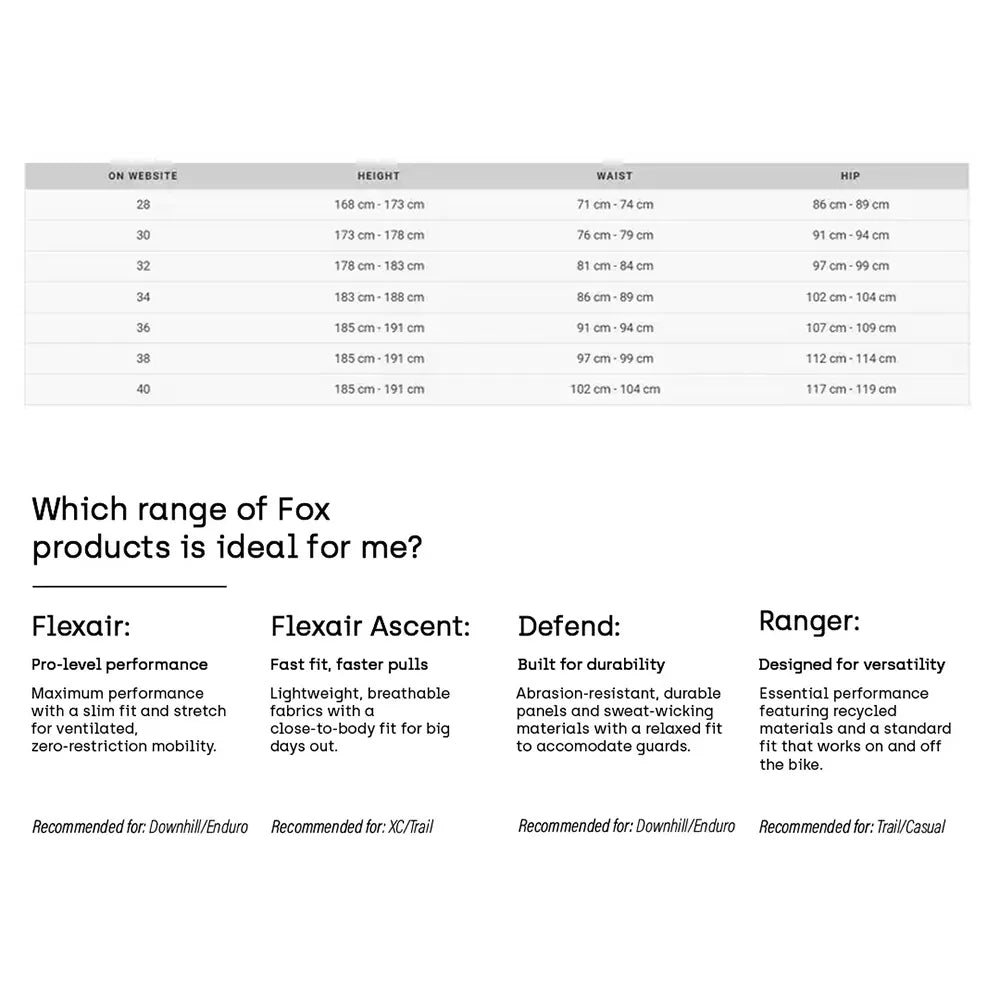Click the Ranger range heading

click(809, 622)
